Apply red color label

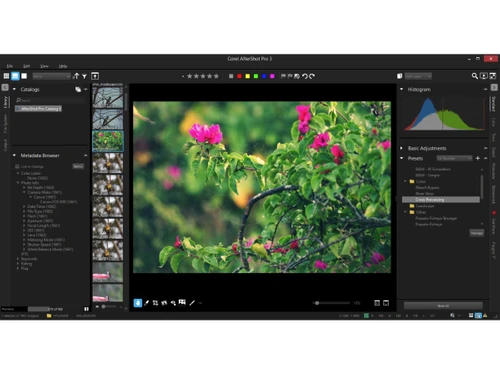239,76
